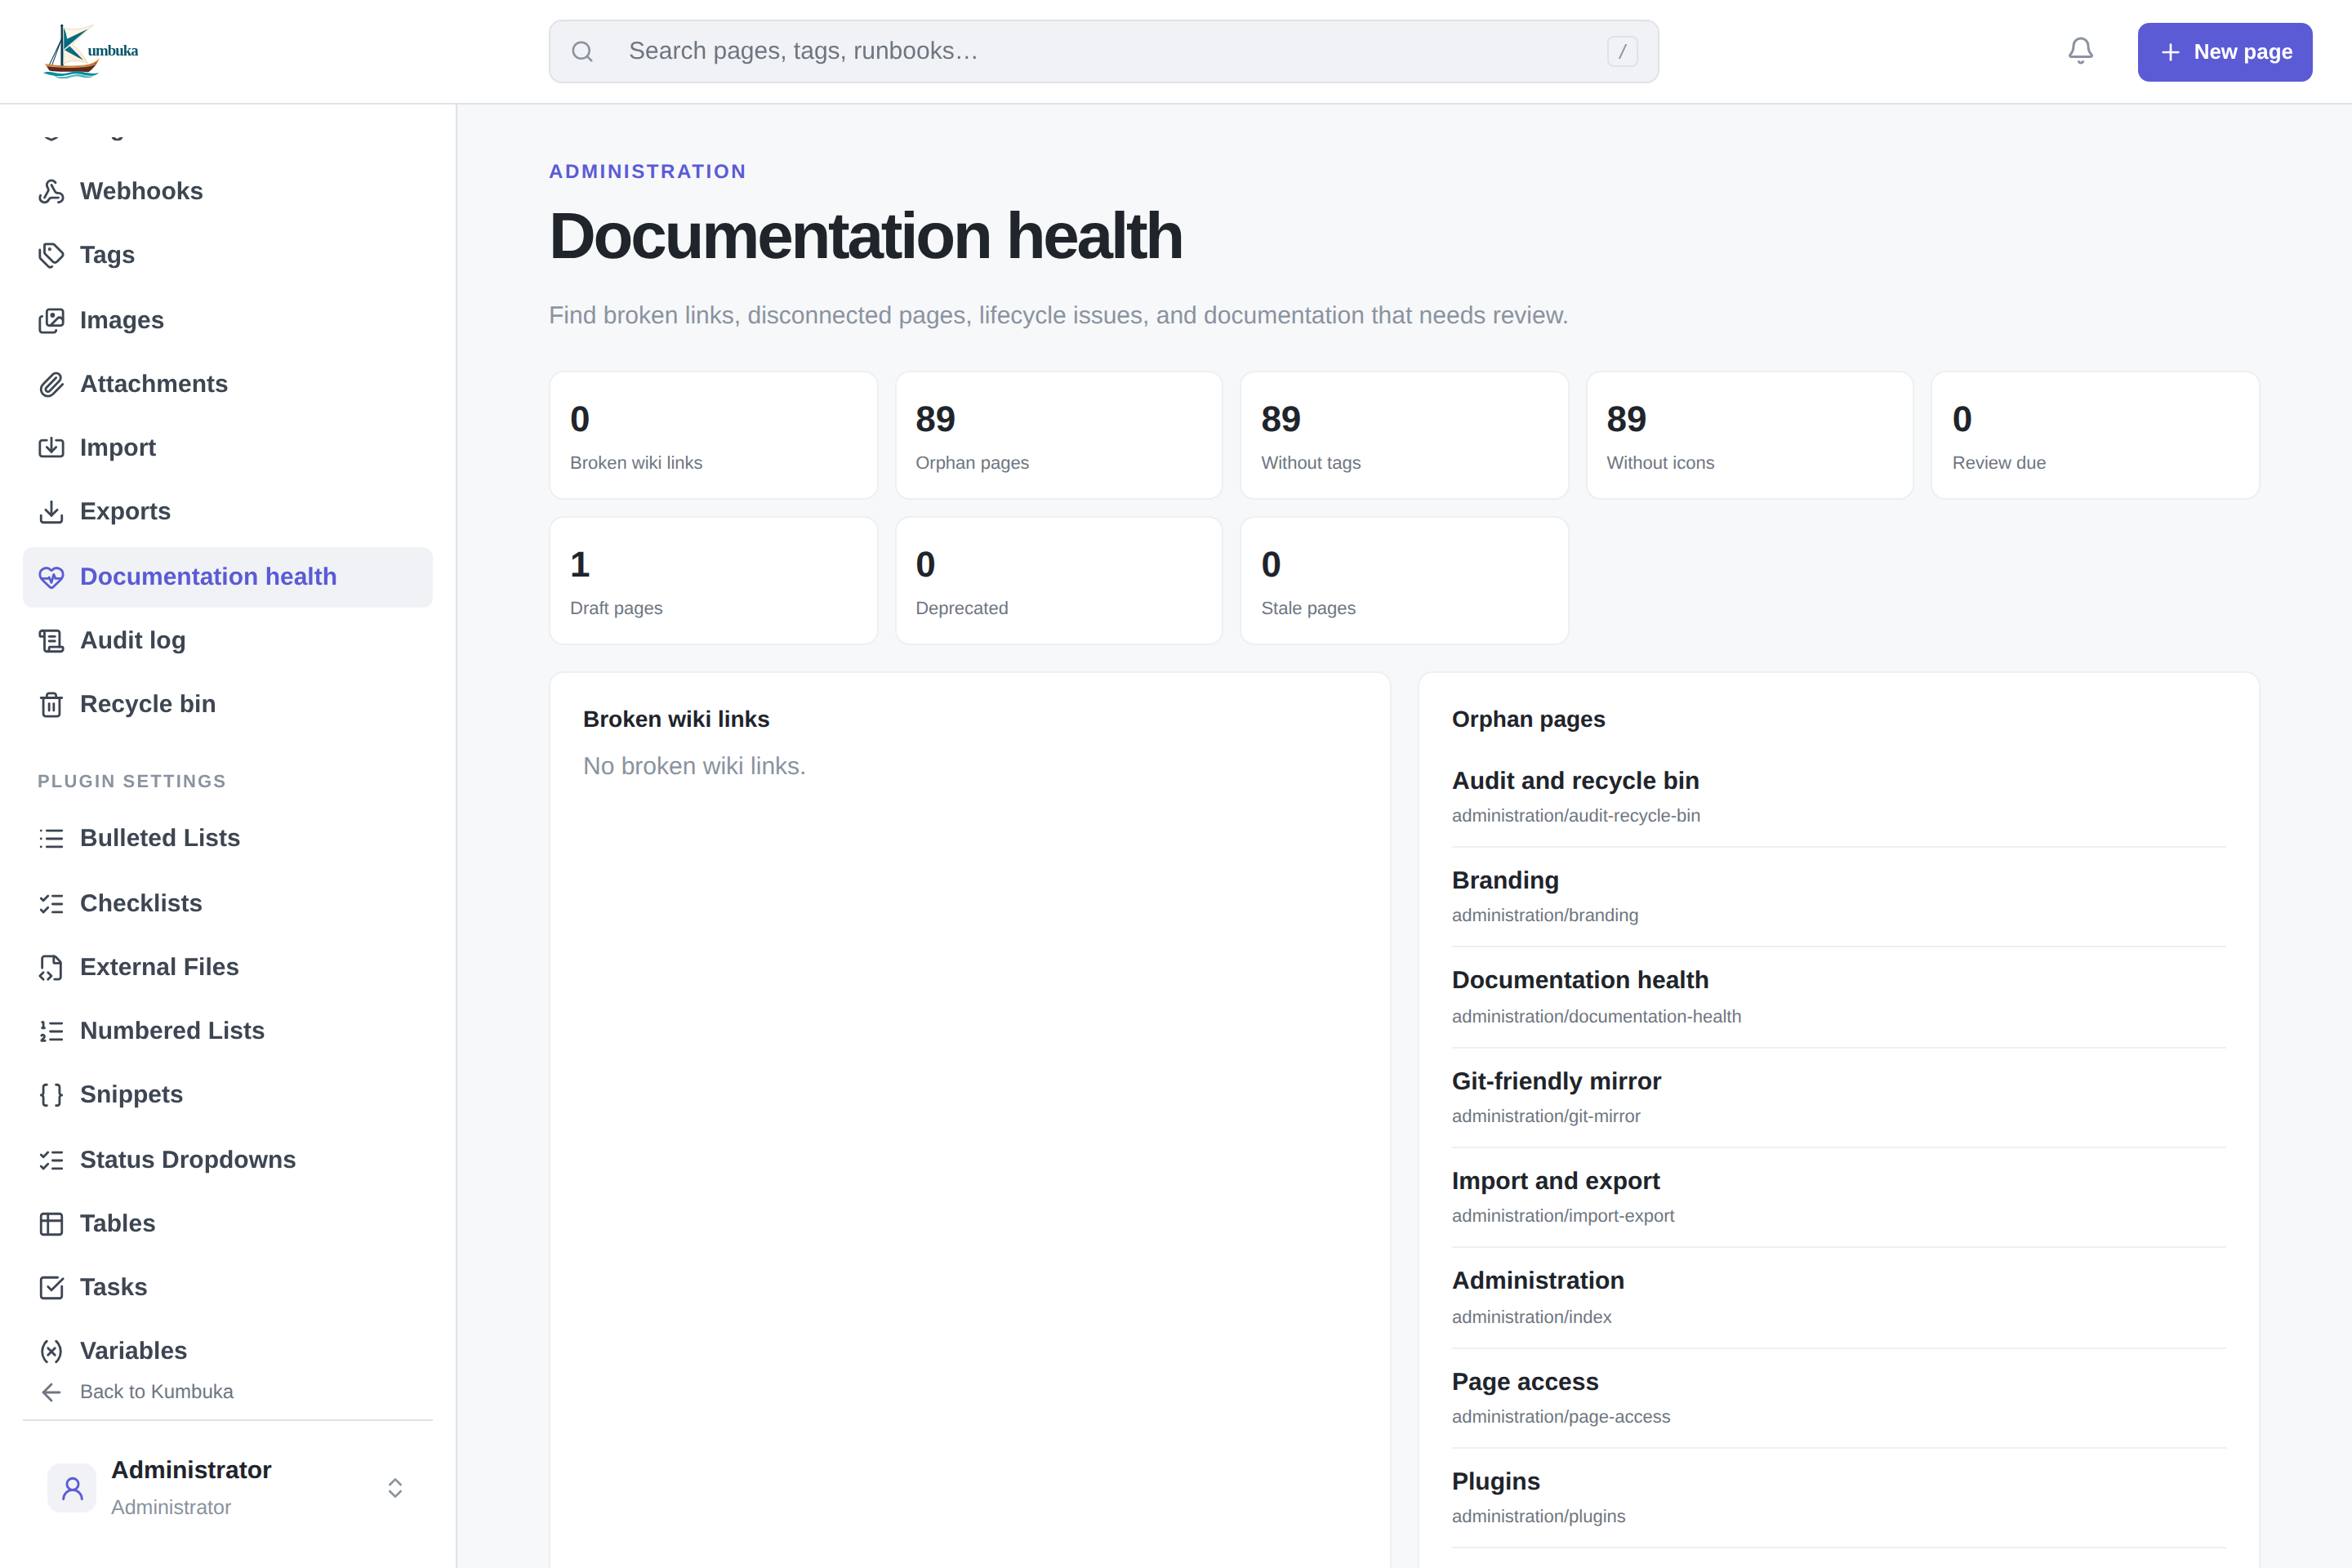Click the Orphan pages stat card

coord(1058,435)
